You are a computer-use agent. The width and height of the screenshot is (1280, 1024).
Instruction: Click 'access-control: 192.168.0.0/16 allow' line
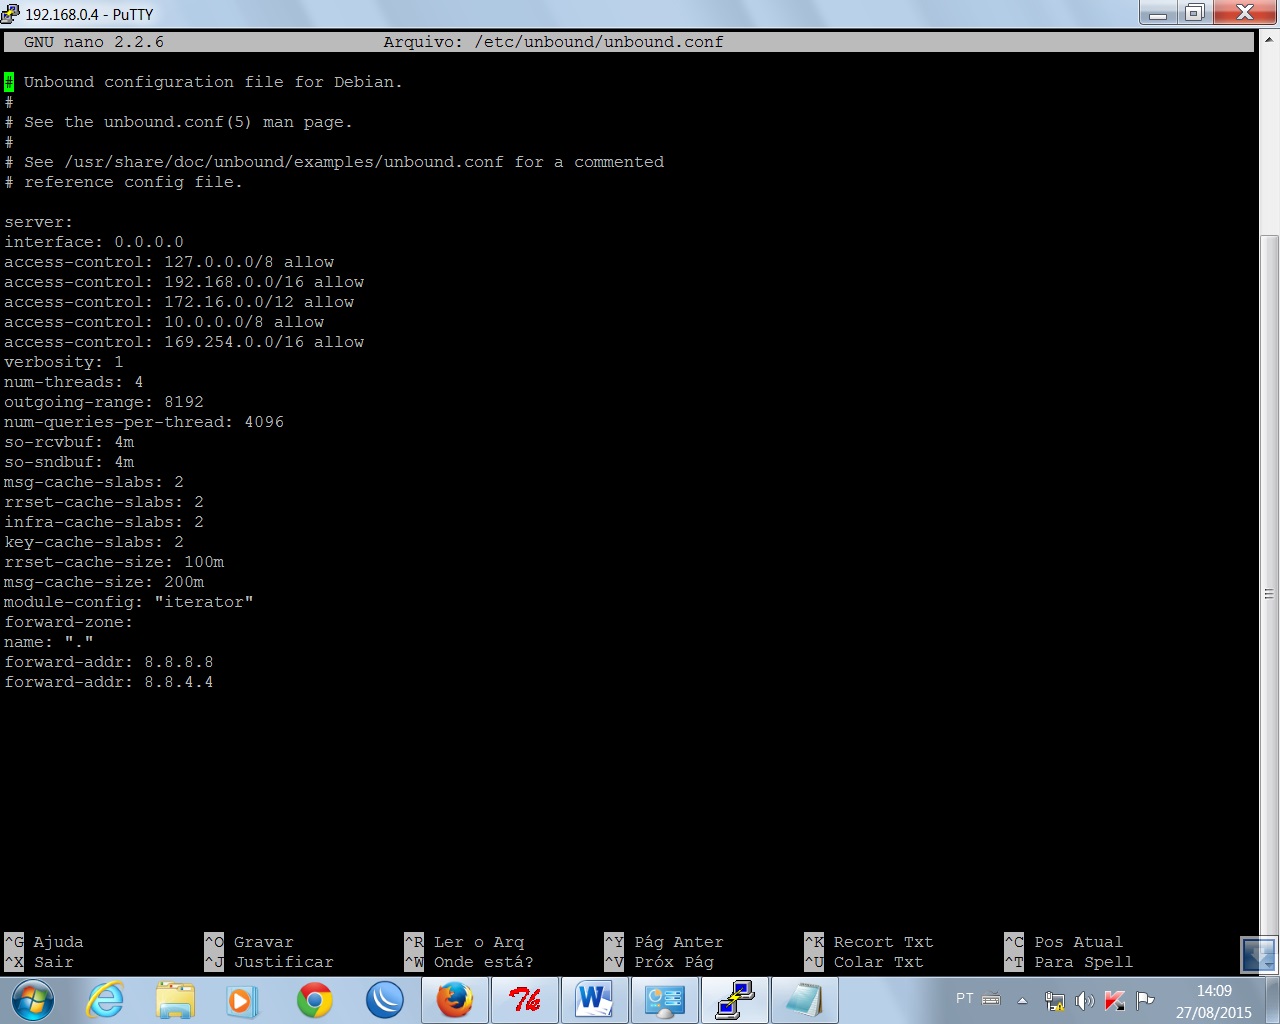tap(184, 282)
